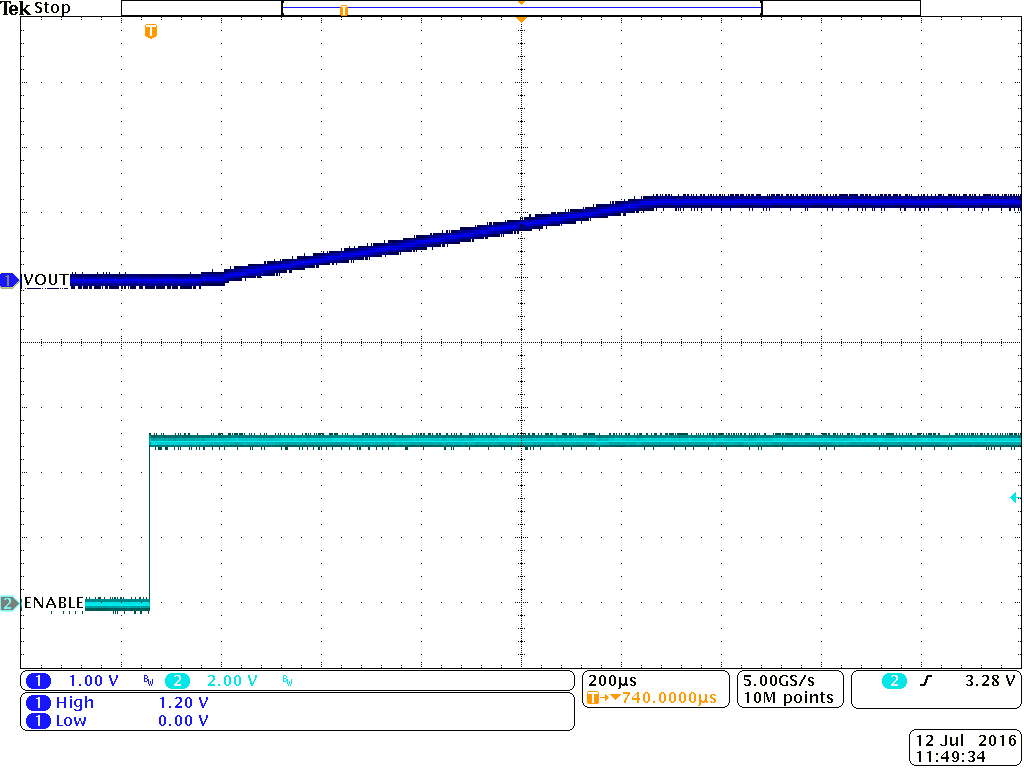Toggle bandwidth limit on Channel 1

148,680
